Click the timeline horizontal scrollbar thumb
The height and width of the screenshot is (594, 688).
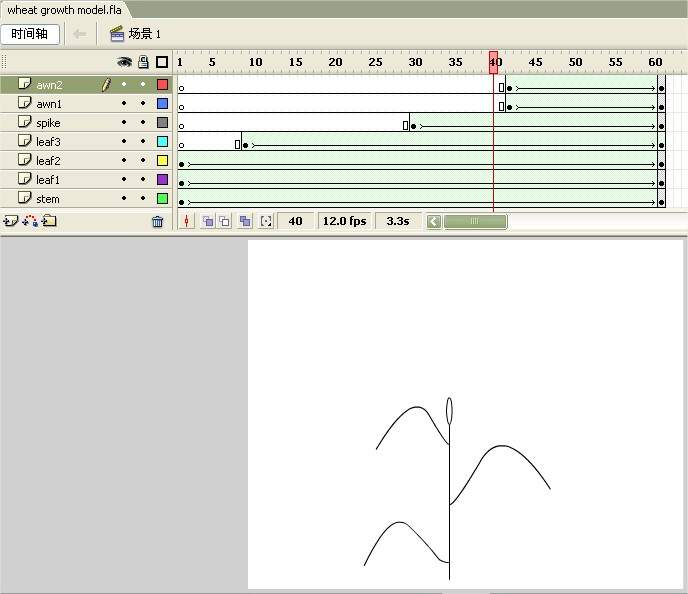[x=475, y=222]
